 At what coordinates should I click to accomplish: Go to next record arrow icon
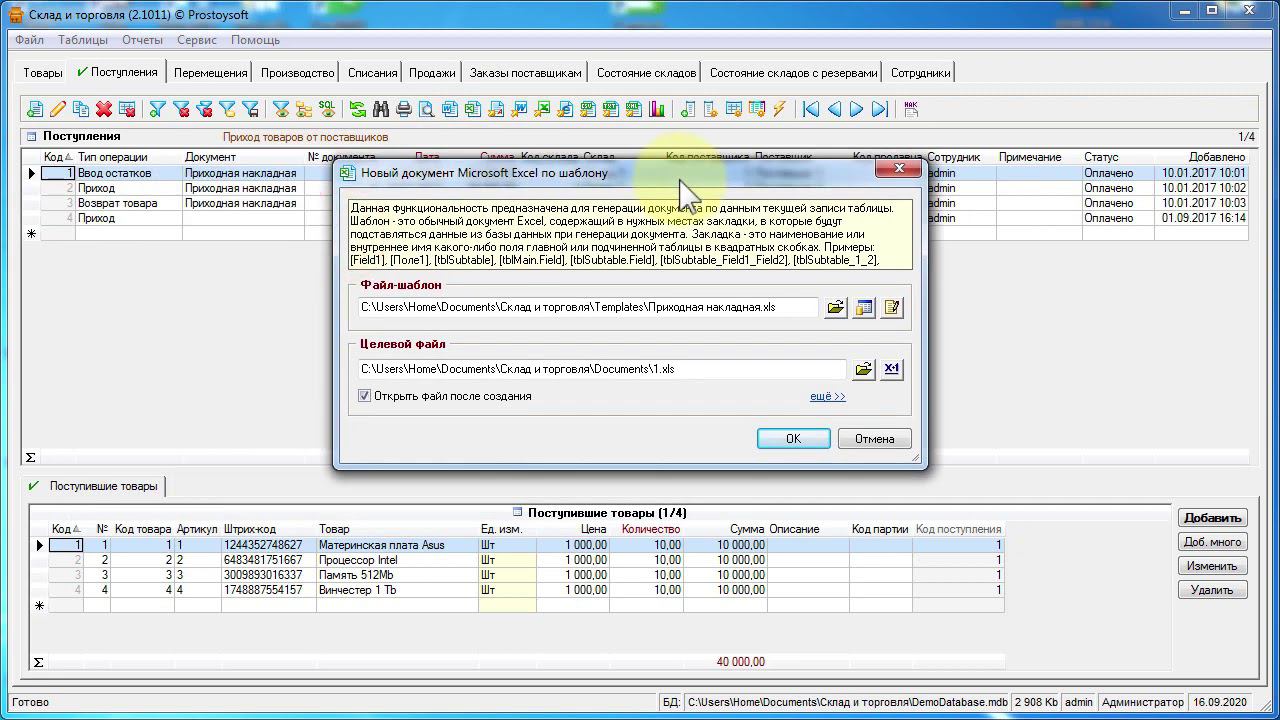tap(857, 109)
